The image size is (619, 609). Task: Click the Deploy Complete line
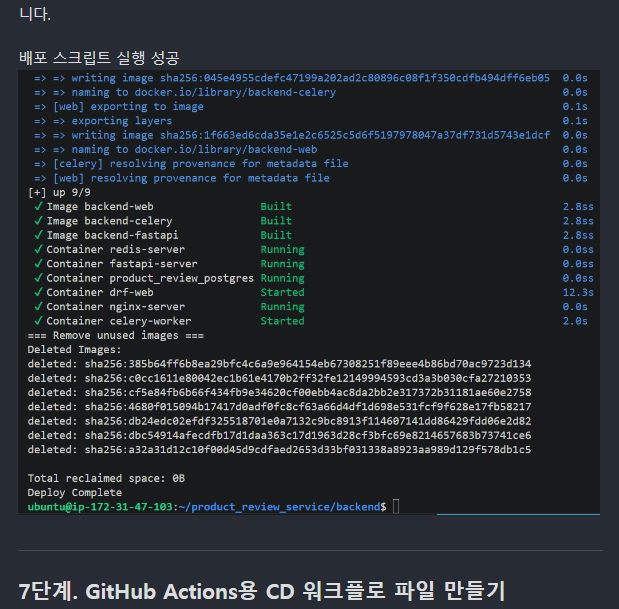coord(75,493)
